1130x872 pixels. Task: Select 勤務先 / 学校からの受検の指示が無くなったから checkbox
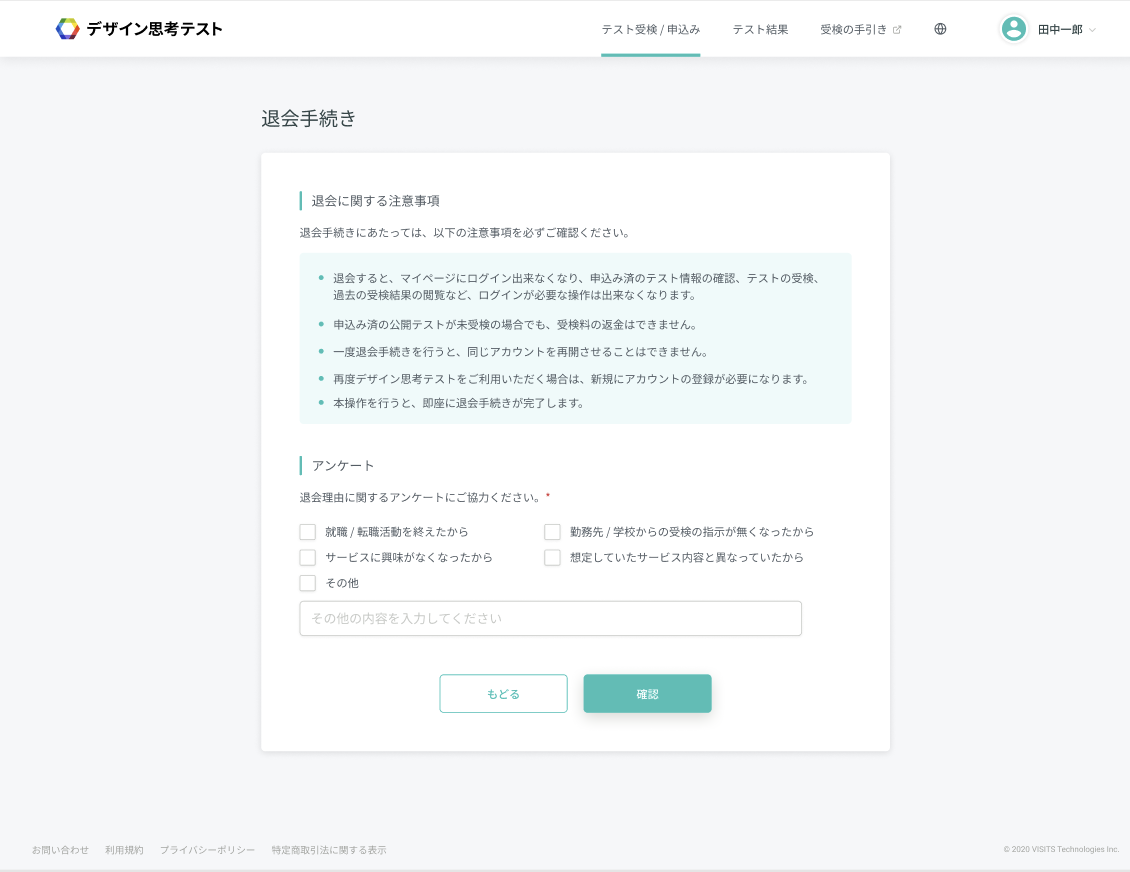552,532
